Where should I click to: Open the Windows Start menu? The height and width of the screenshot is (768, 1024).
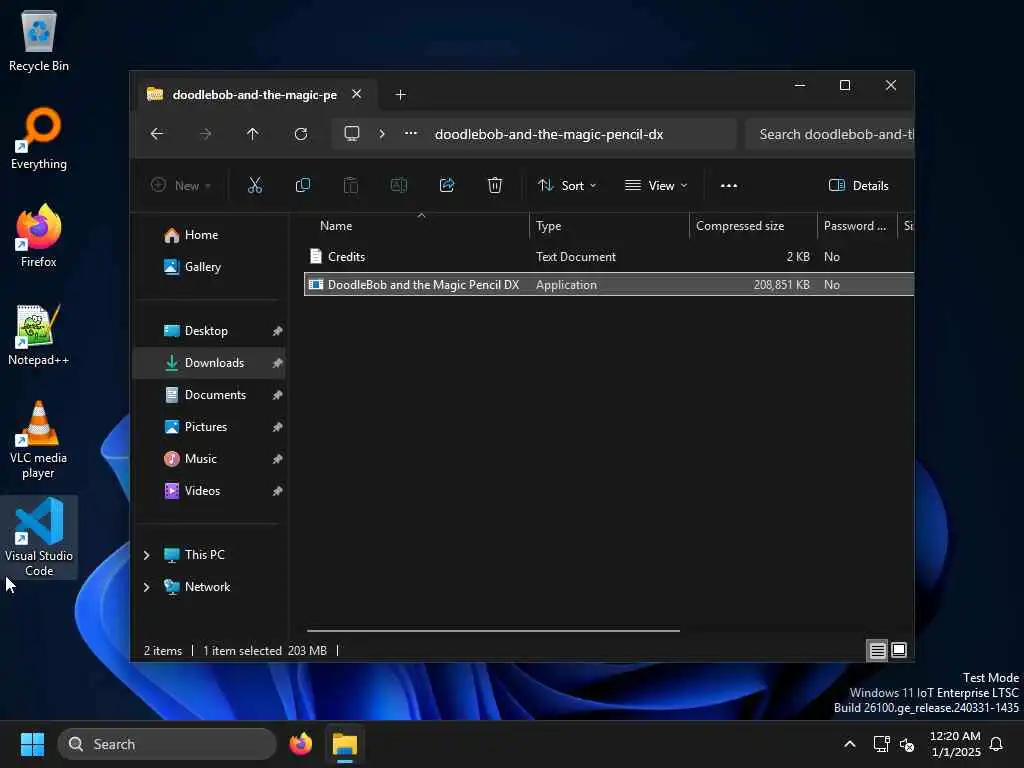pos(32,744)
